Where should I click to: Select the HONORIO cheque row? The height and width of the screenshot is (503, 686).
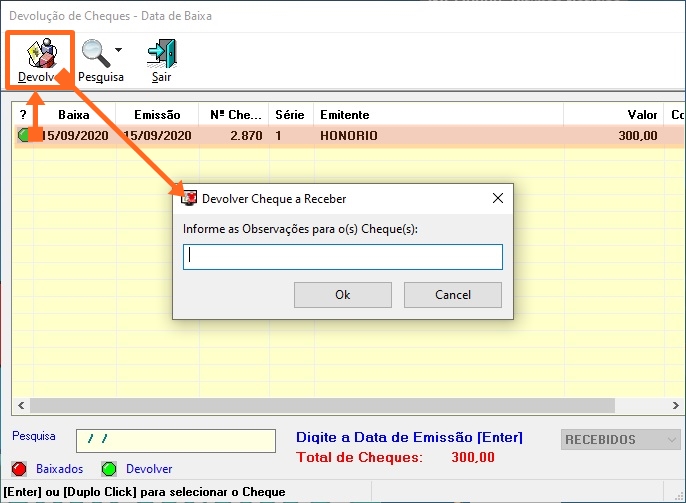(348, 136)
